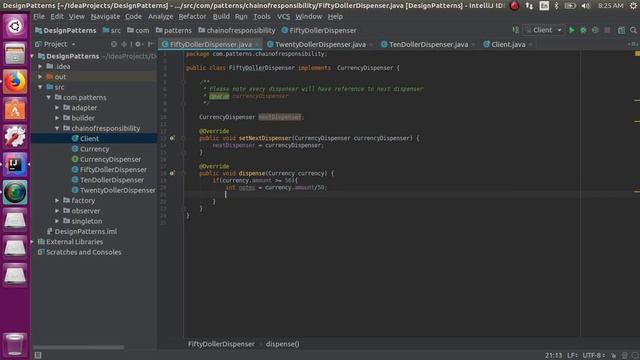Expand the factory package
Image resolution: width=640 pixels, height=360 pixels.
point(57,200)
